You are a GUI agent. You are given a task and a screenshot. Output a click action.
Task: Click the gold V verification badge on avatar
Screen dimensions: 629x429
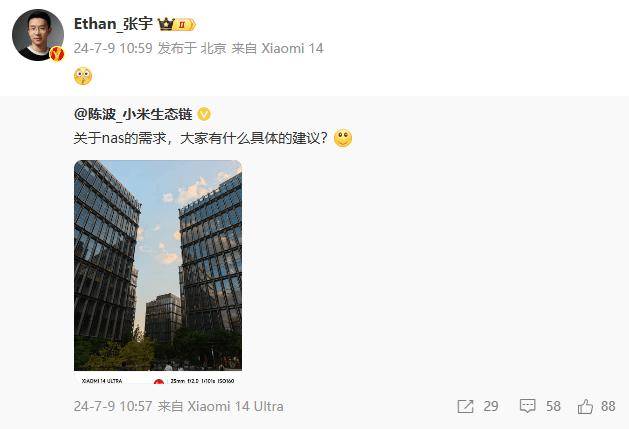pyautogui.click(x=57, y=53)
